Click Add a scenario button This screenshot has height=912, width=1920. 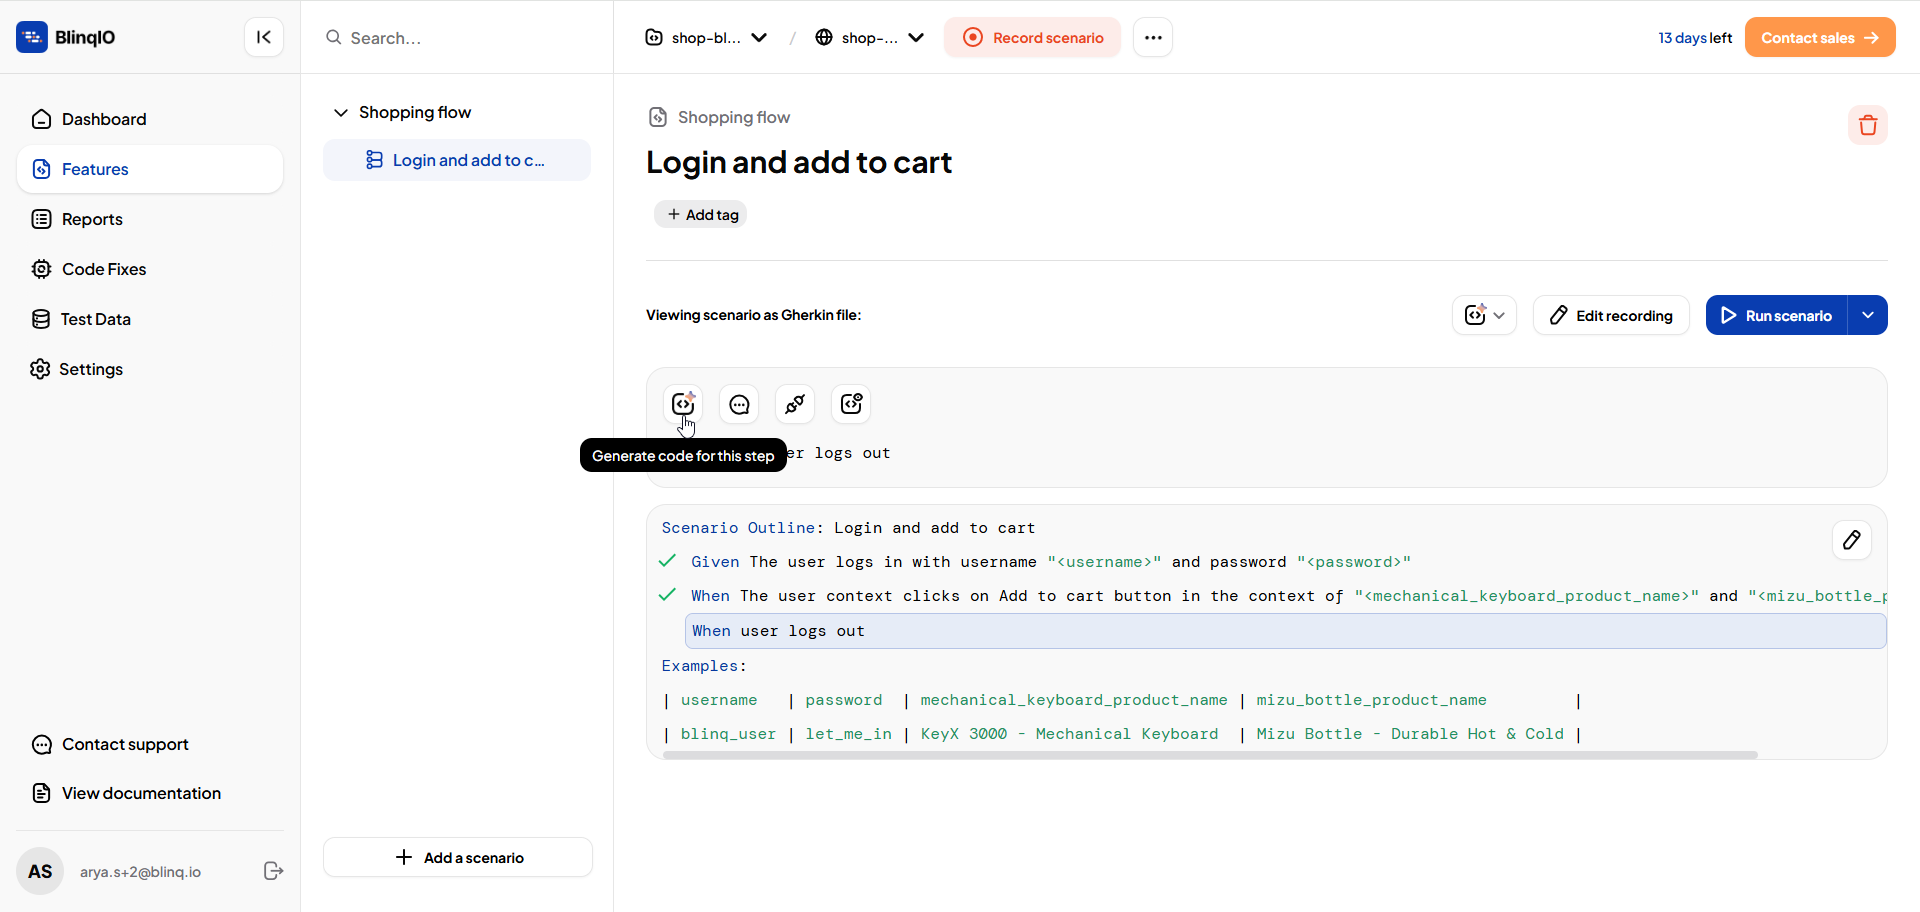(458, 857)
